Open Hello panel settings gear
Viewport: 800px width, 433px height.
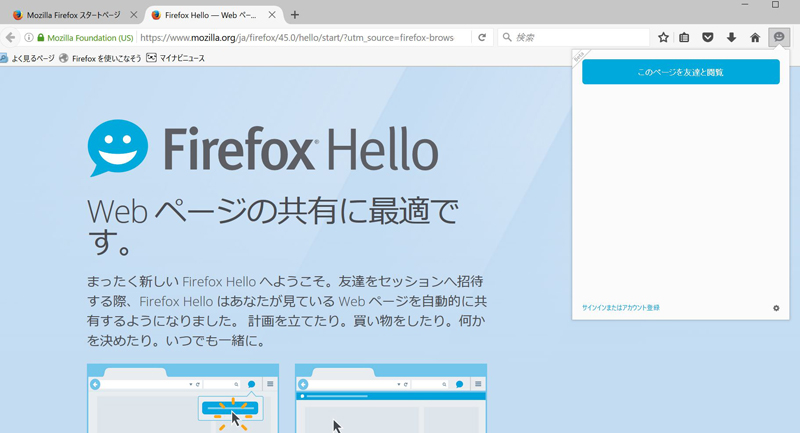click(x=776, y=308)
